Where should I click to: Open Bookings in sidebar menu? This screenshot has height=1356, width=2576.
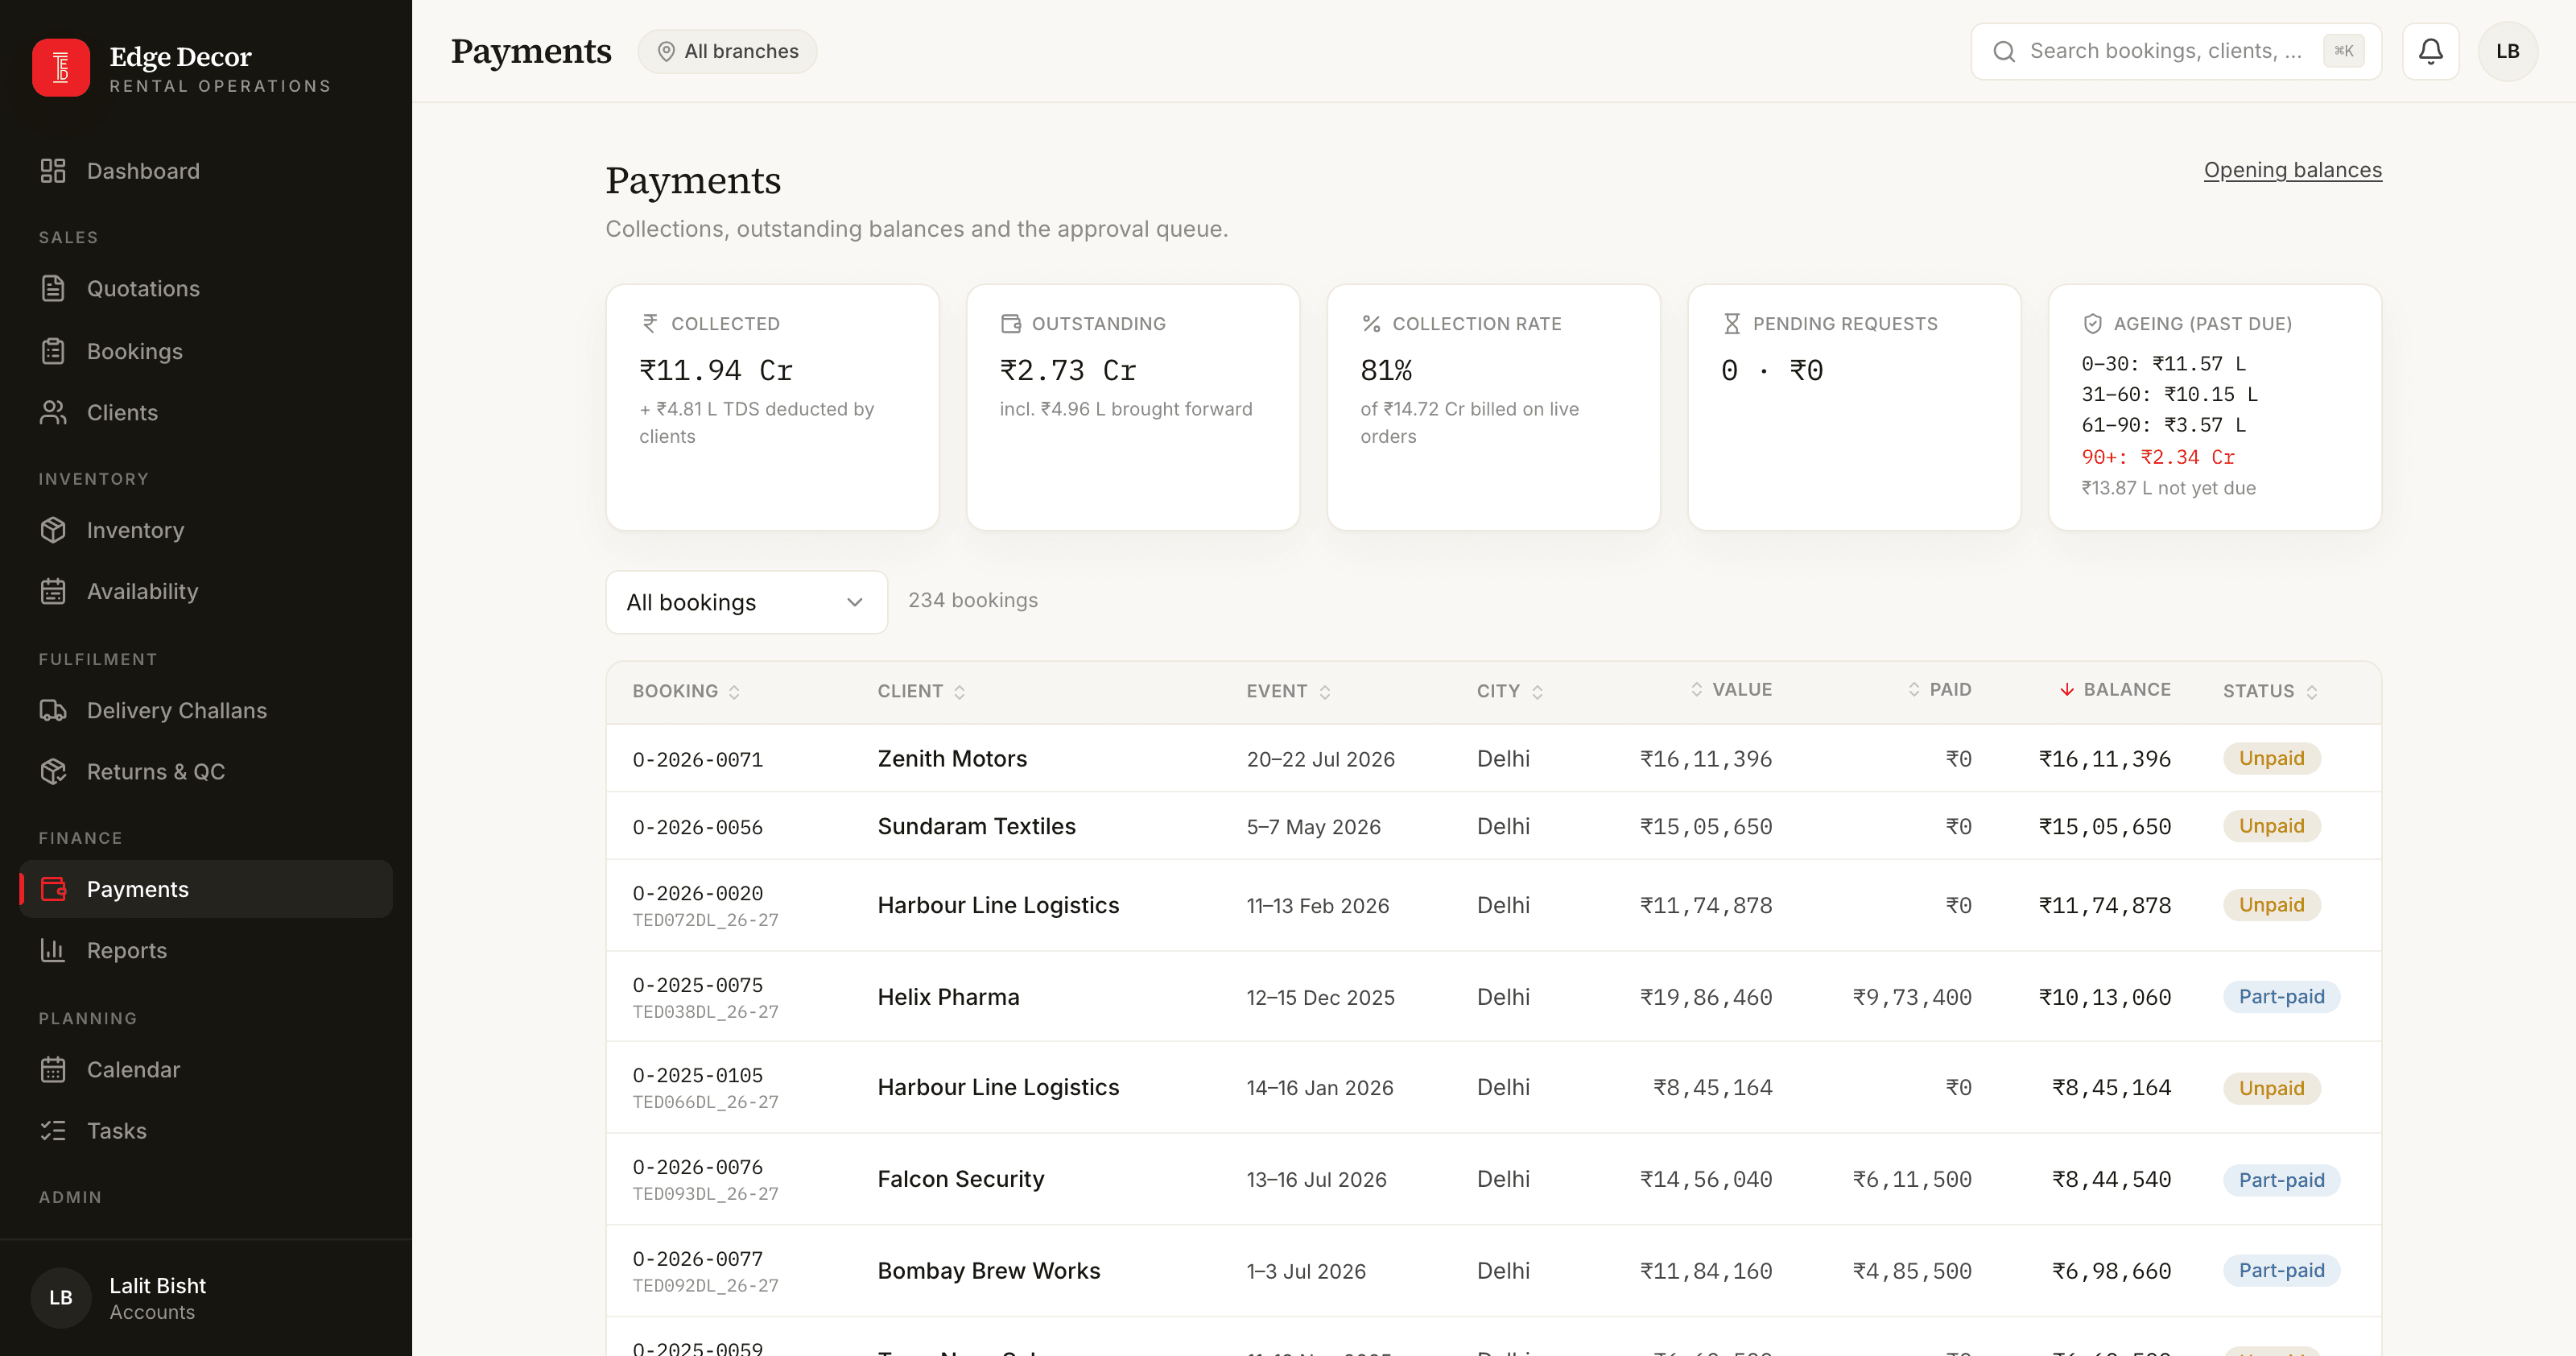[x=206, y=351]
